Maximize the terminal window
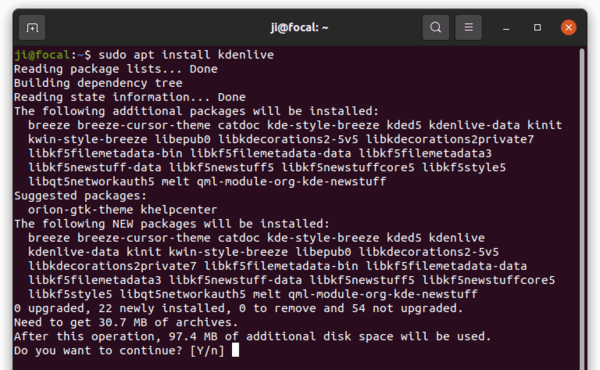 pos(537,28)
